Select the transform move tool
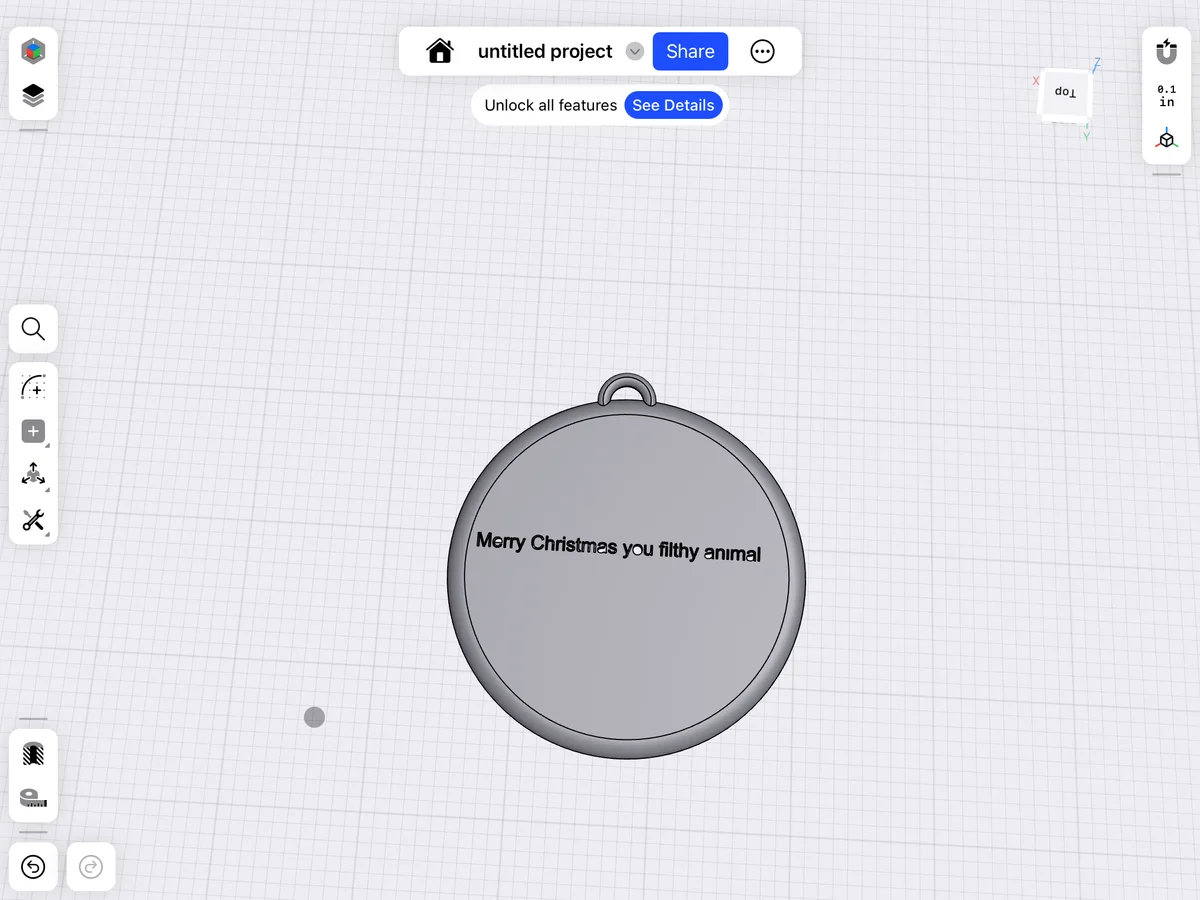1200x900 pixels. click(x=33, y=476)
